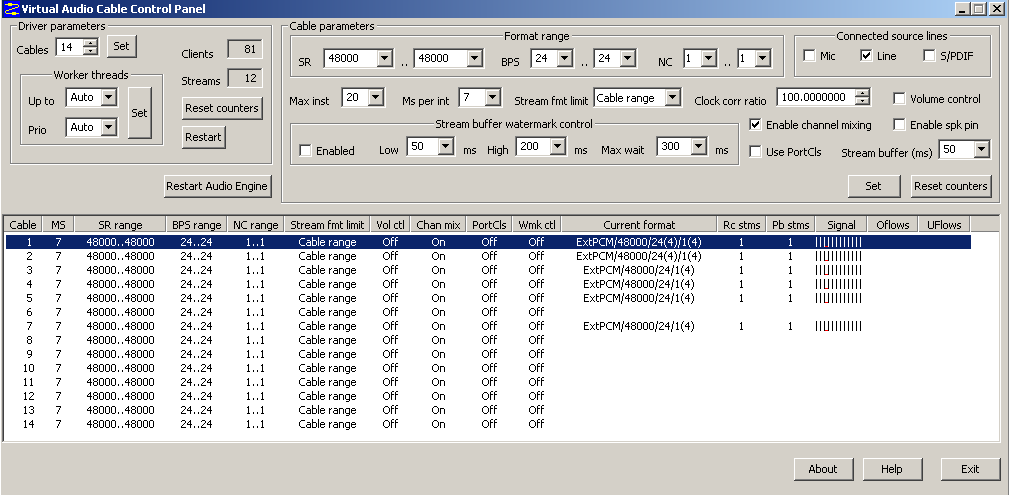Click the Virtual Audio Cable title bar icon
The image size is (1009, 495).
point(11,8)
